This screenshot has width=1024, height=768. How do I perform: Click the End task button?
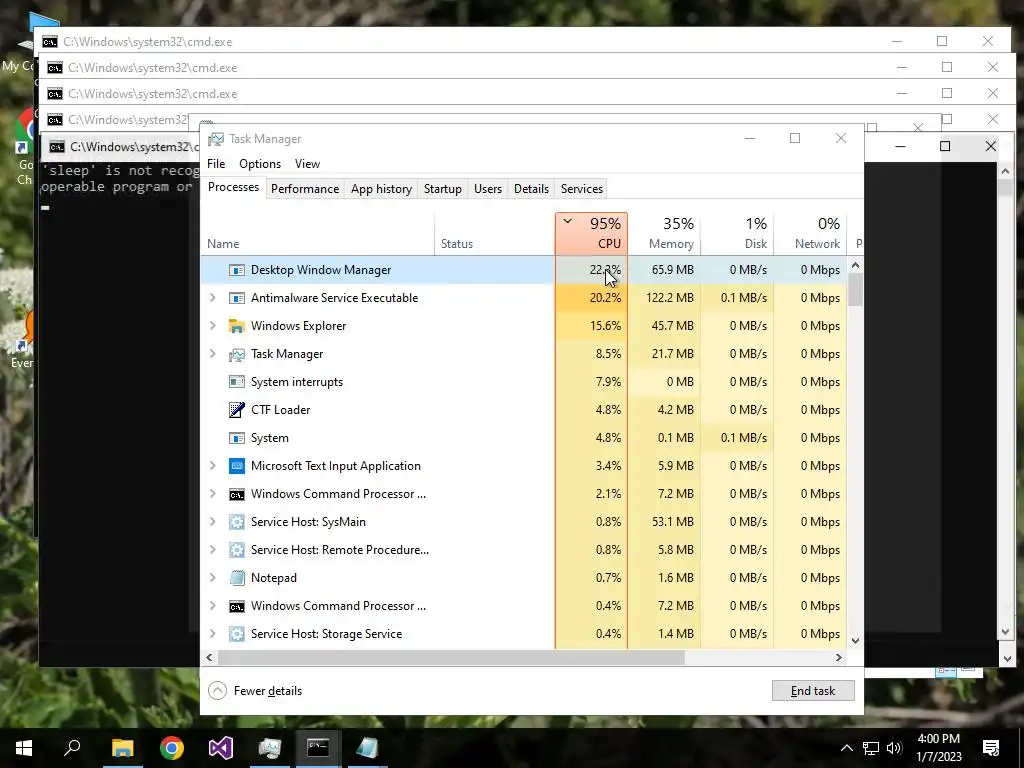click(813, 691)
